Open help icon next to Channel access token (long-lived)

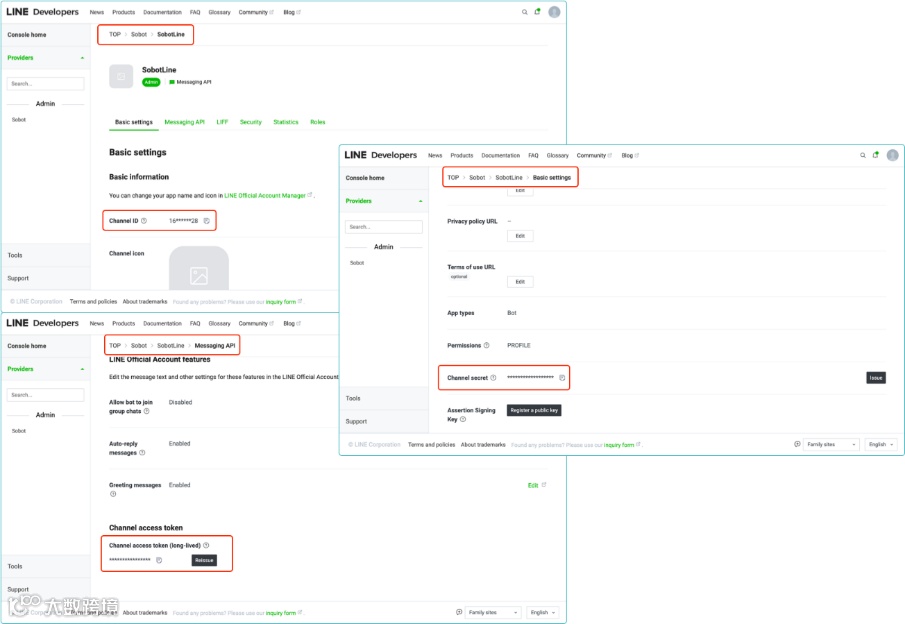click(206, 545)
